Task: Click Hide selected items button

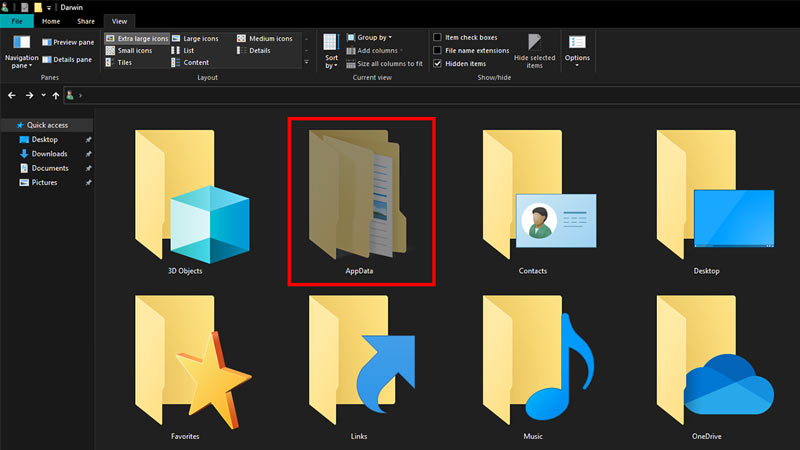Action: (x=534, y=52)
